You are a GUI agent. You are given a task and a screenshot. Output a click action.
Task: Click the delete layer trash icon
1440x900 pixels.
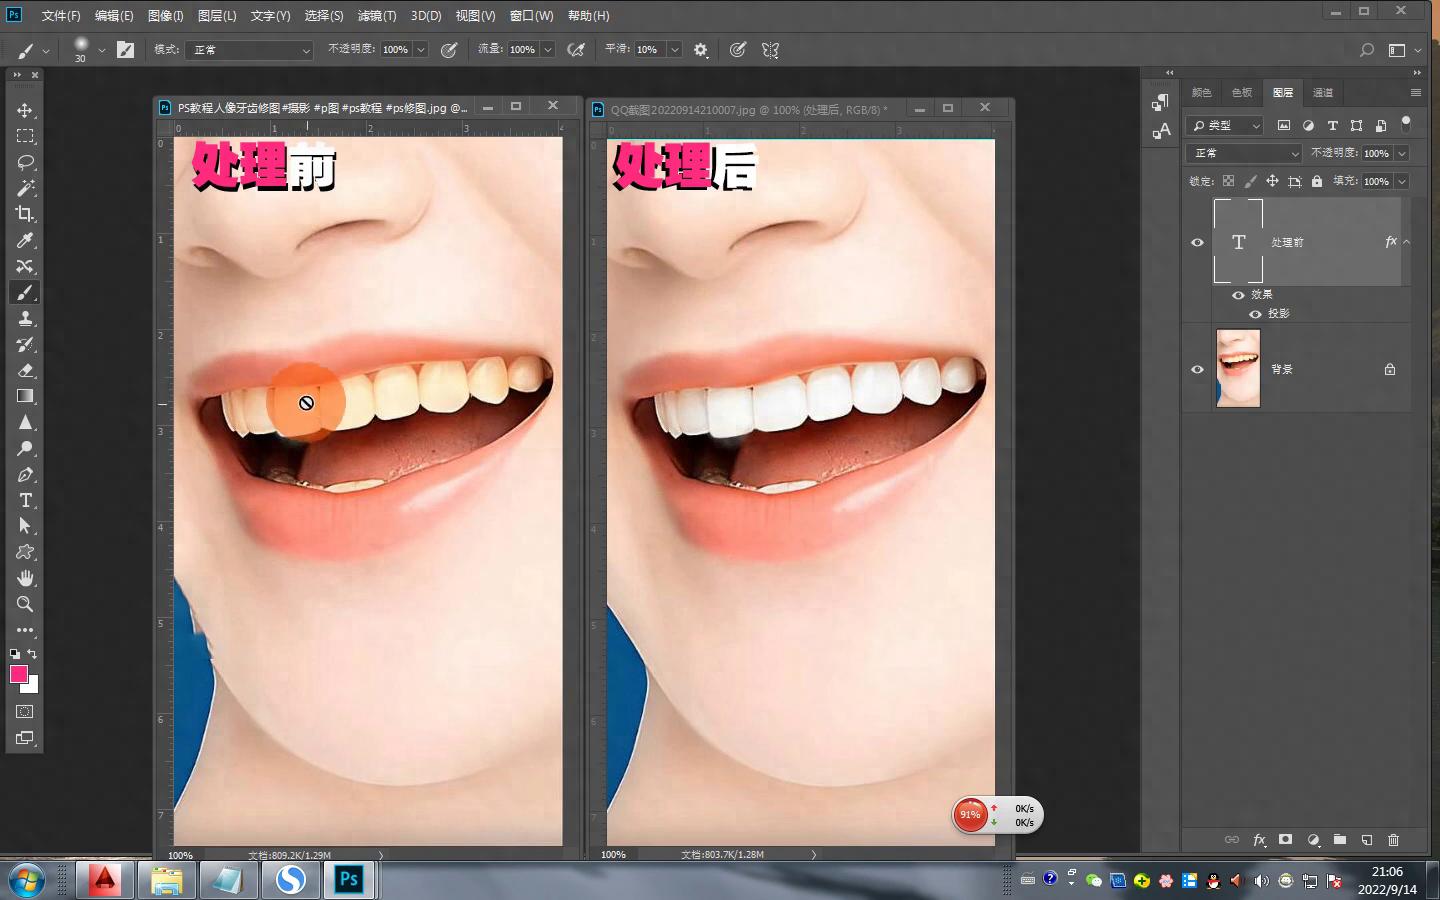pos(1393,840)
